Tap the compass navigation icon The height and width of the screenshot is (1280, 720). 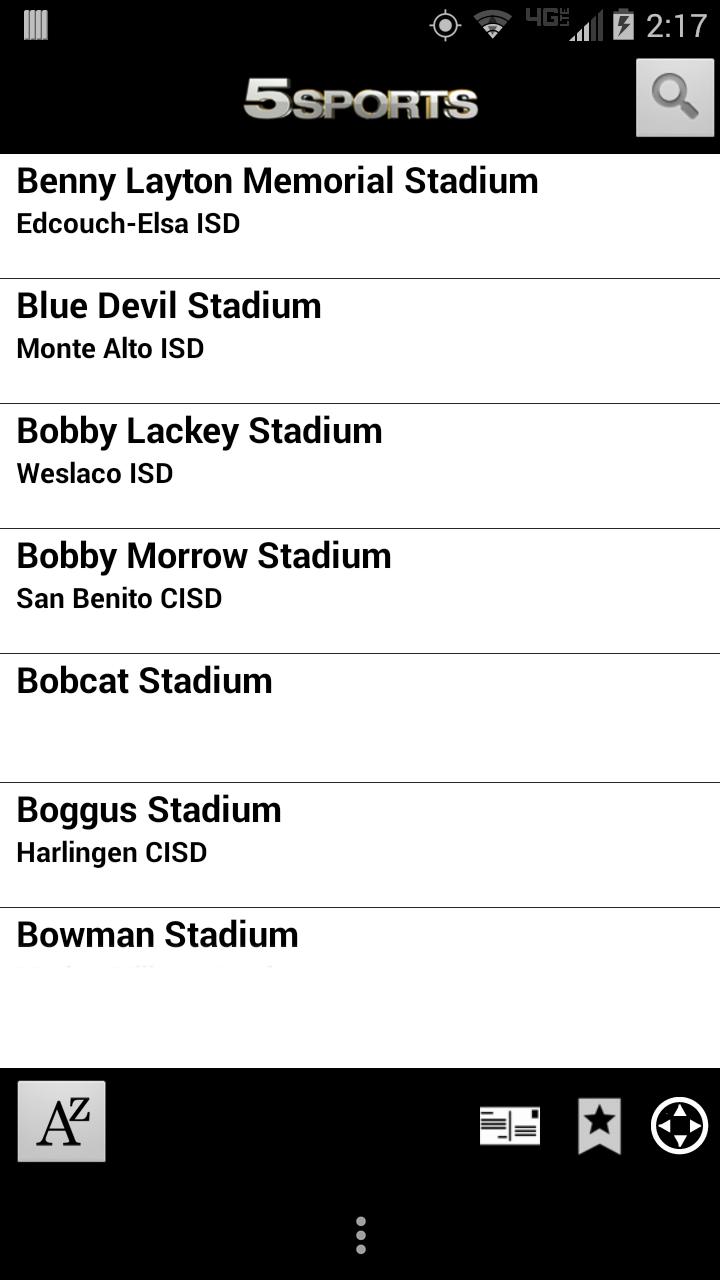(680, 1126)
